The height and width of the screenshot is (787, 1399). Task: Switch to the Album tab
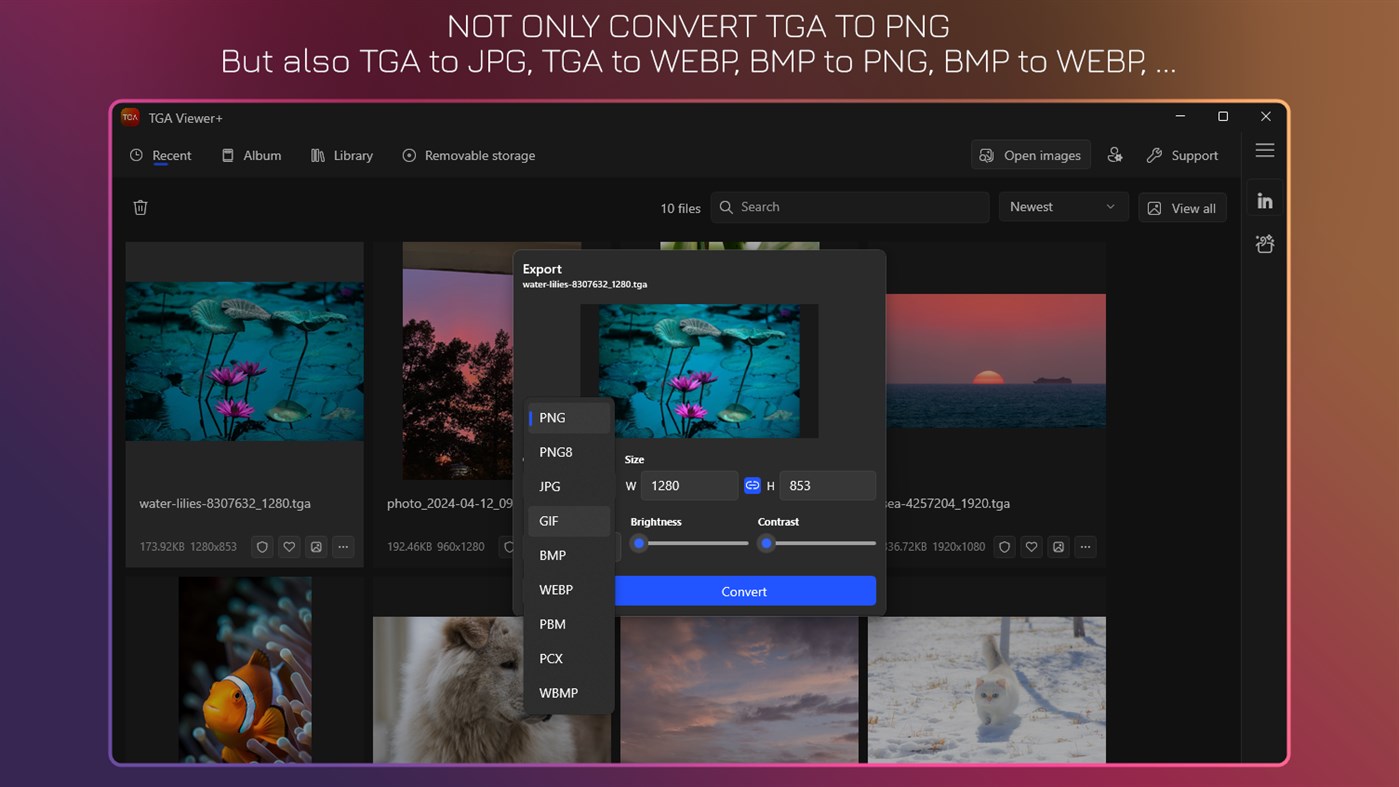[x=251, y=155]
